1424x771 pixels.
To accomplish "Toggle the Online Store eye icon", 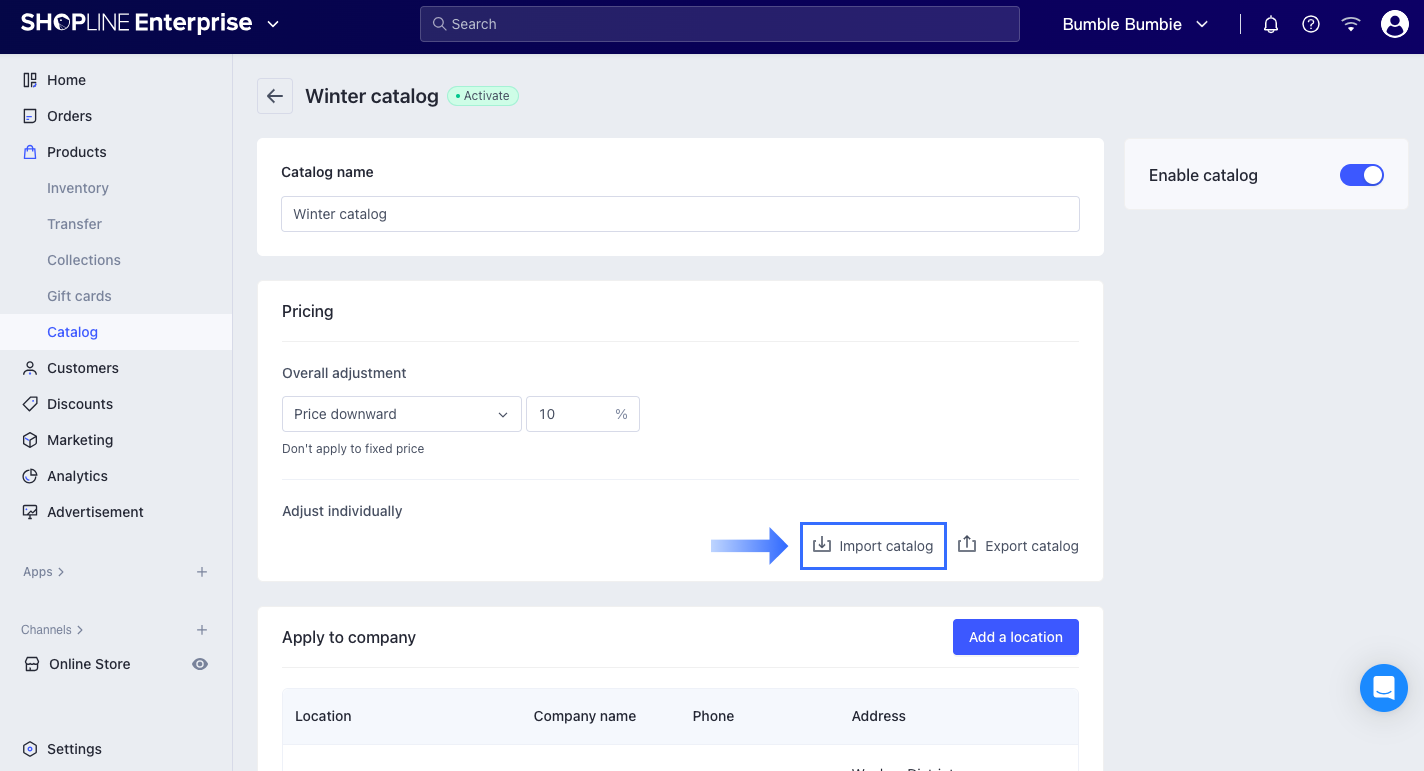I will click(x=200, y=664).
